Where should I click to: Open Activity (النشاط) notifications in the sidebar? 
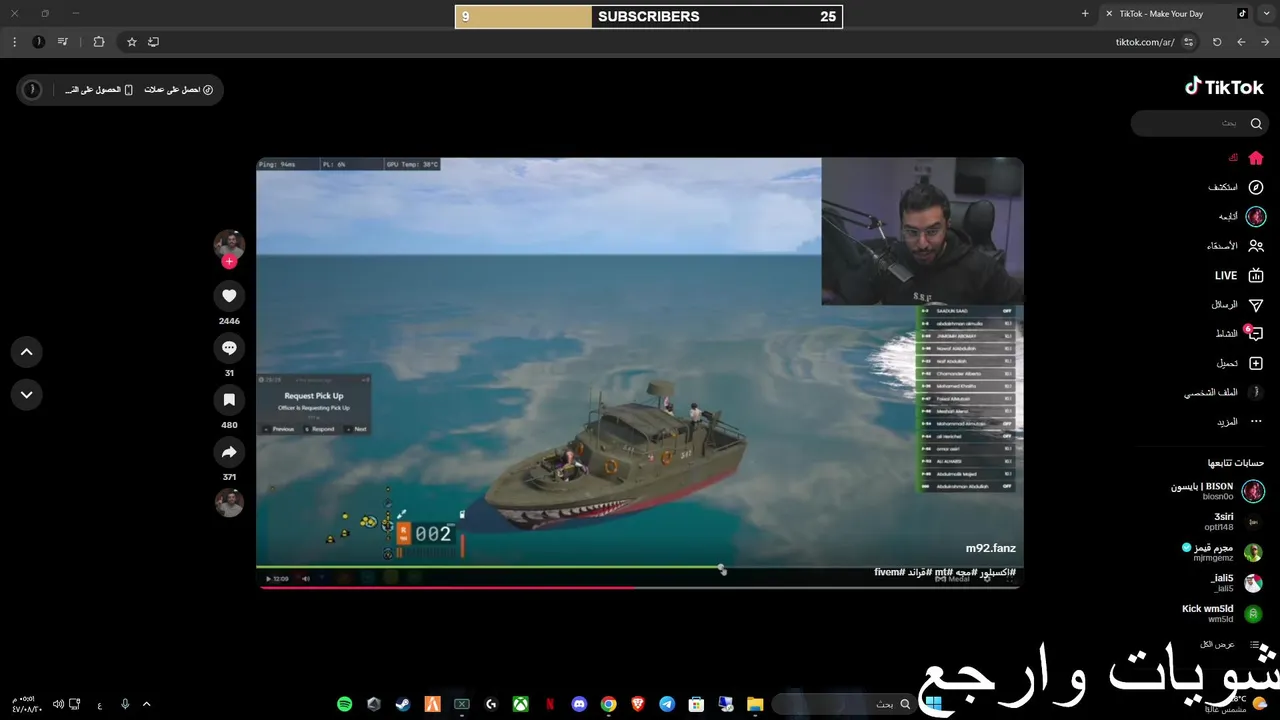coord(1239,334)
